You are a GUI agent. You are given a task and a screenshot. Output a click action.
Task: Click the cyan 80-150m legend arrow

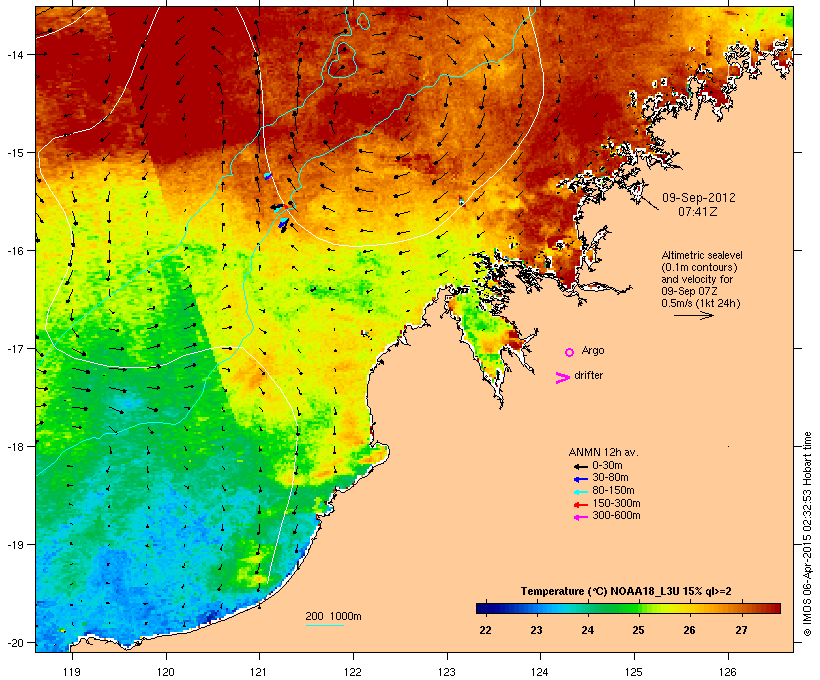tap(580, 492)
